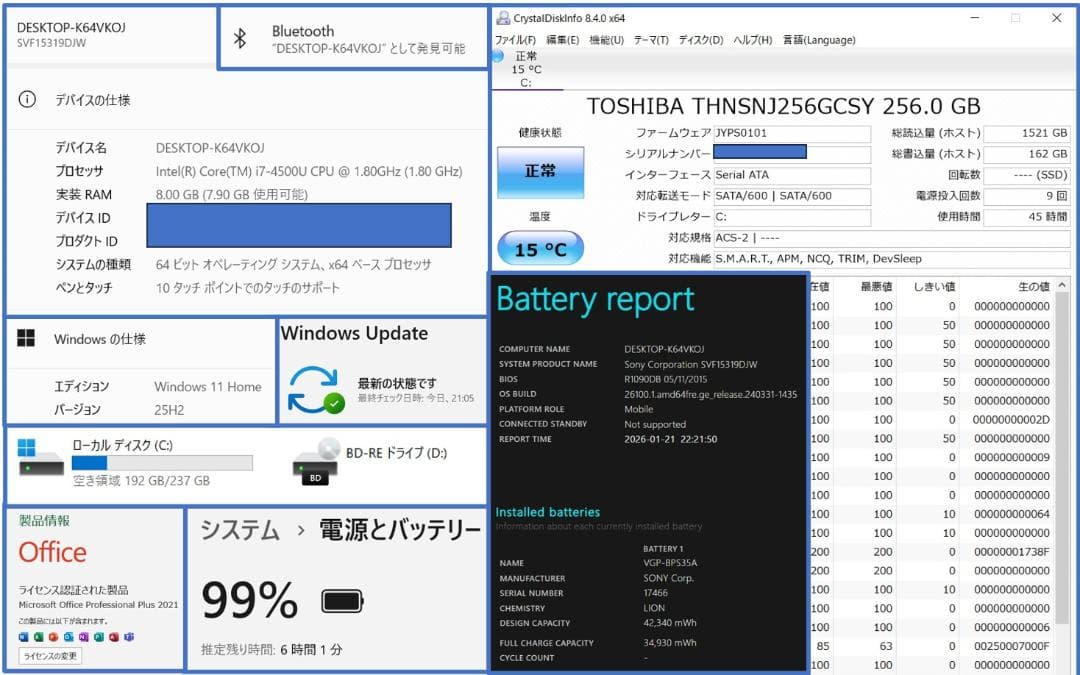The width and height of the screenshot is (1080, 675).
Task: Open the Teams icon in the Office list
Action: pyautogui.click(x=130, y=637)
